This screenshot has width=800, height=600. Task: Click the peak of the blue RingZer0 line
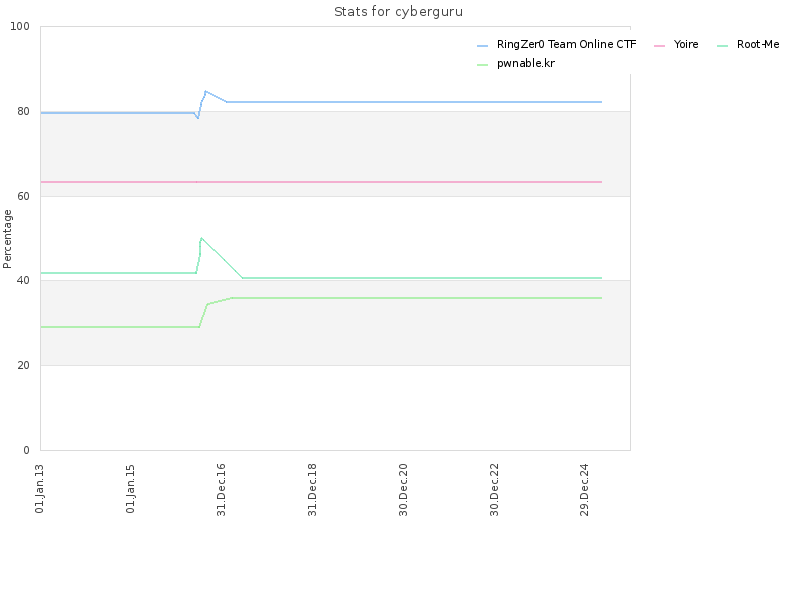click(205, 91)
